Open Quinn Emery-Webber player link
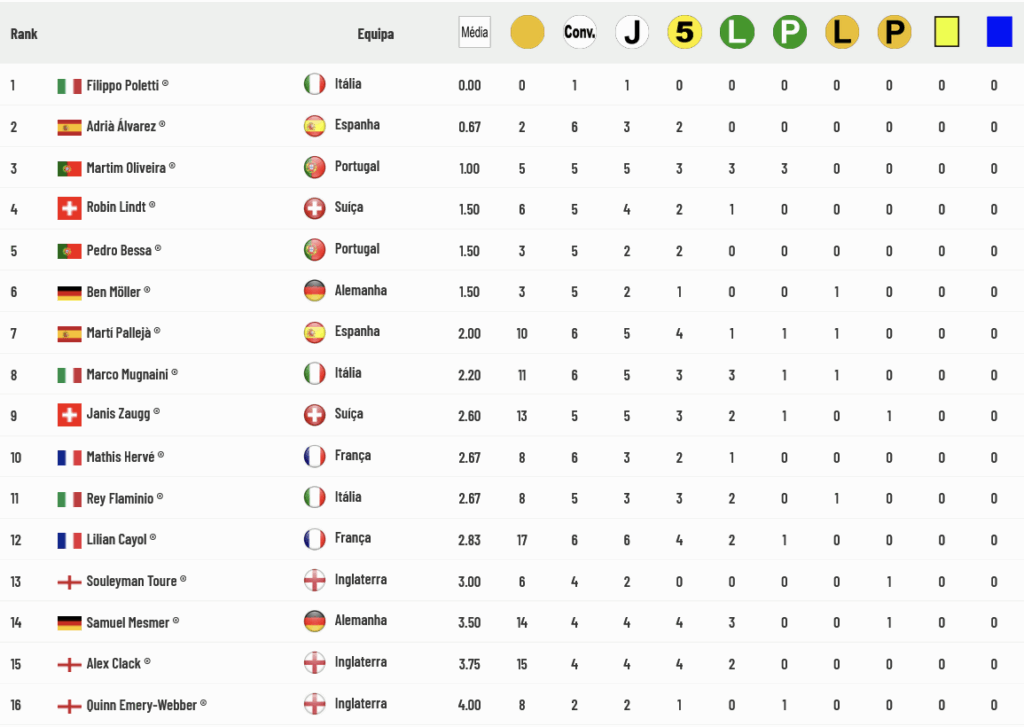This screenshot has width=1024, height=727. pyautogui.click(x=142, y=705)
